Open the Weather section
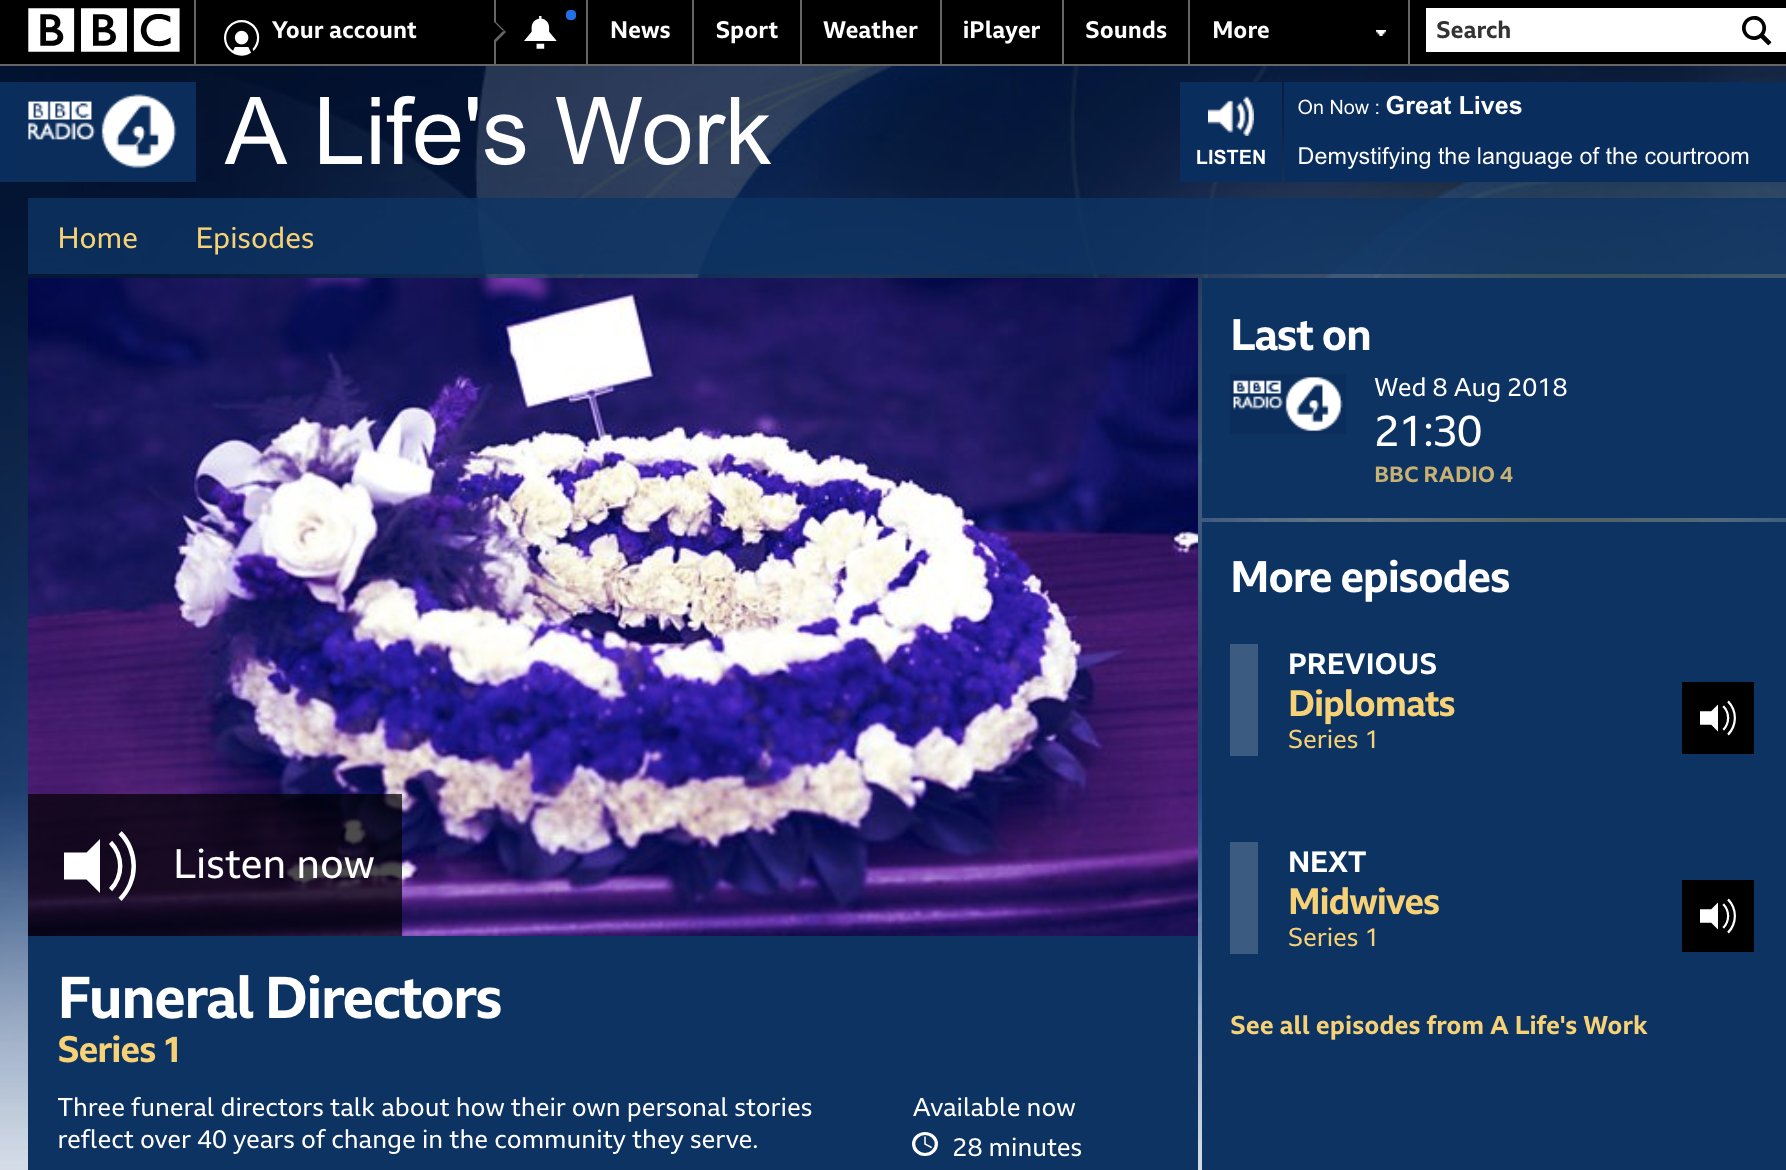 (x=870, y=31)
